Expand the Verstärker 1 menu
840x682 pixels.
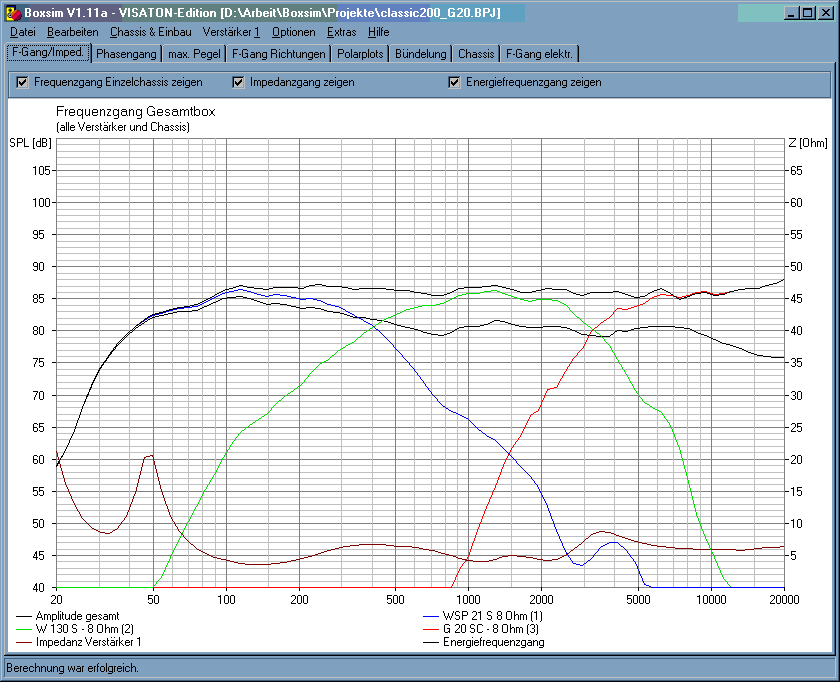click(231, 32)
